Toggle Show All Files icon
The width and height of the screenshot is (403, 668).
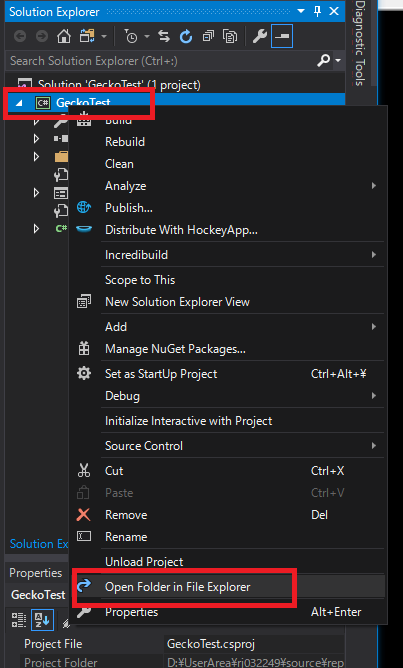click(230, 37)
